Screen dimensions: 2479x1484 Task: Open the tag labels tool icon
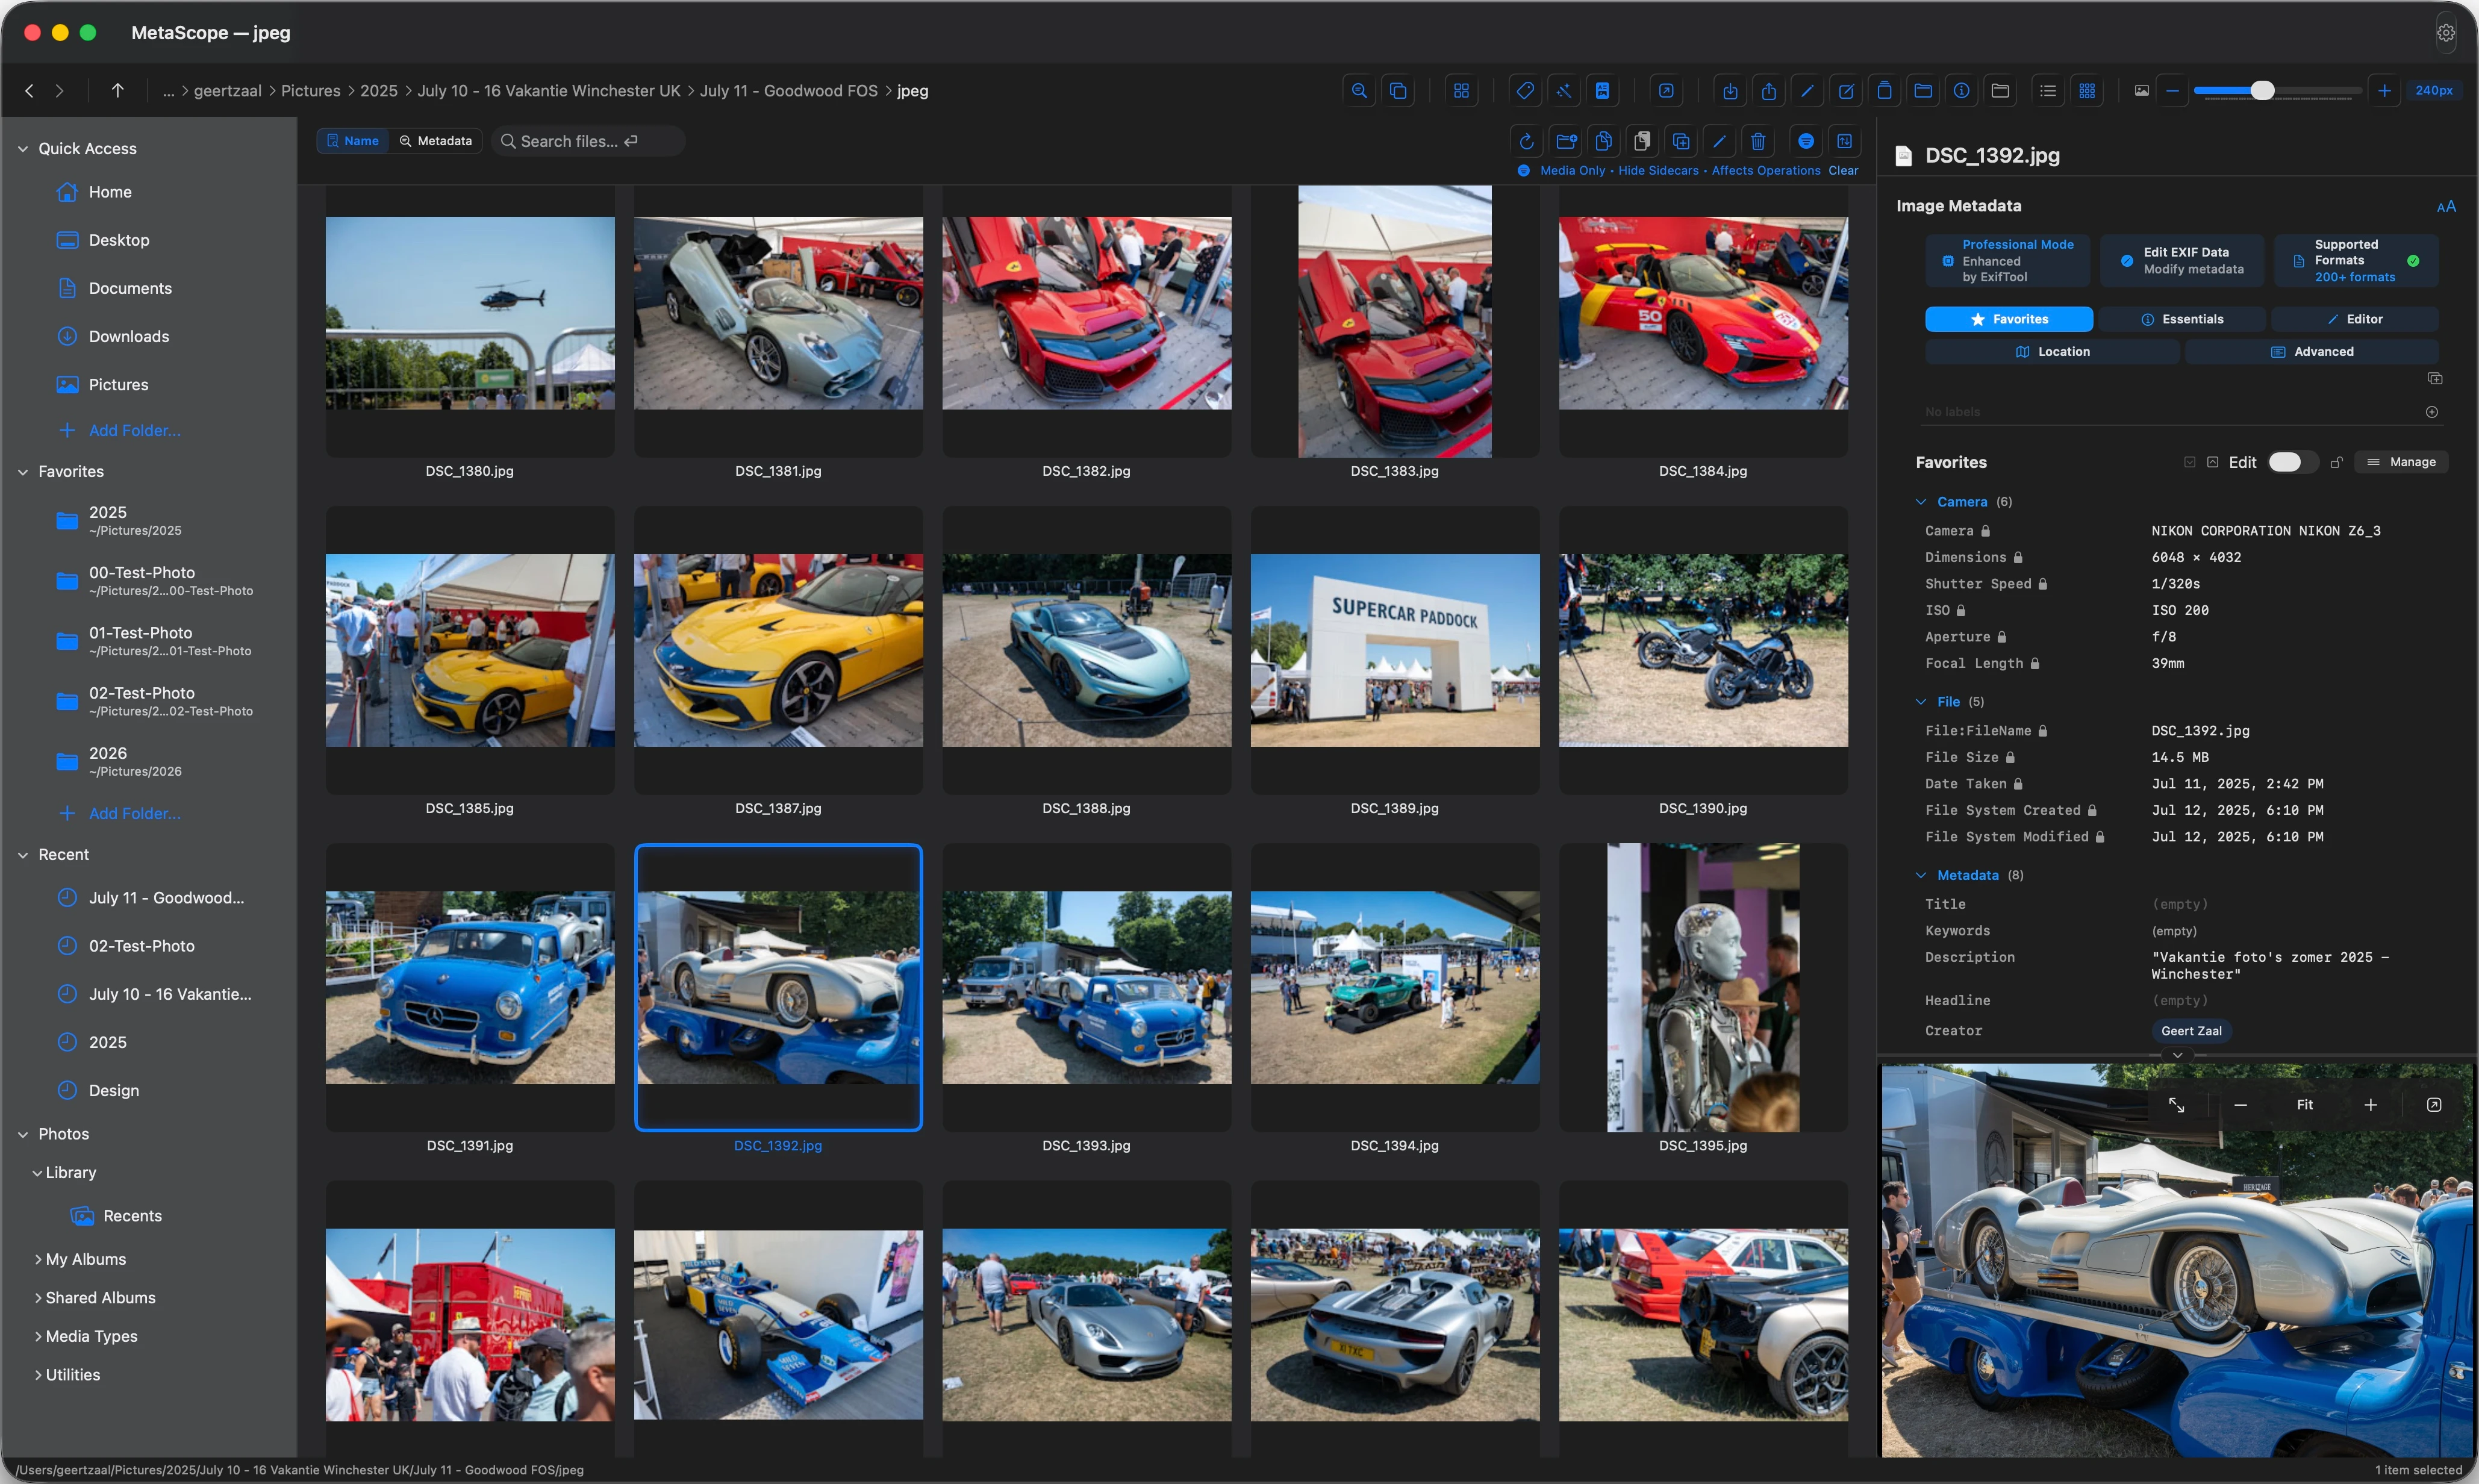click(1525, 91)
